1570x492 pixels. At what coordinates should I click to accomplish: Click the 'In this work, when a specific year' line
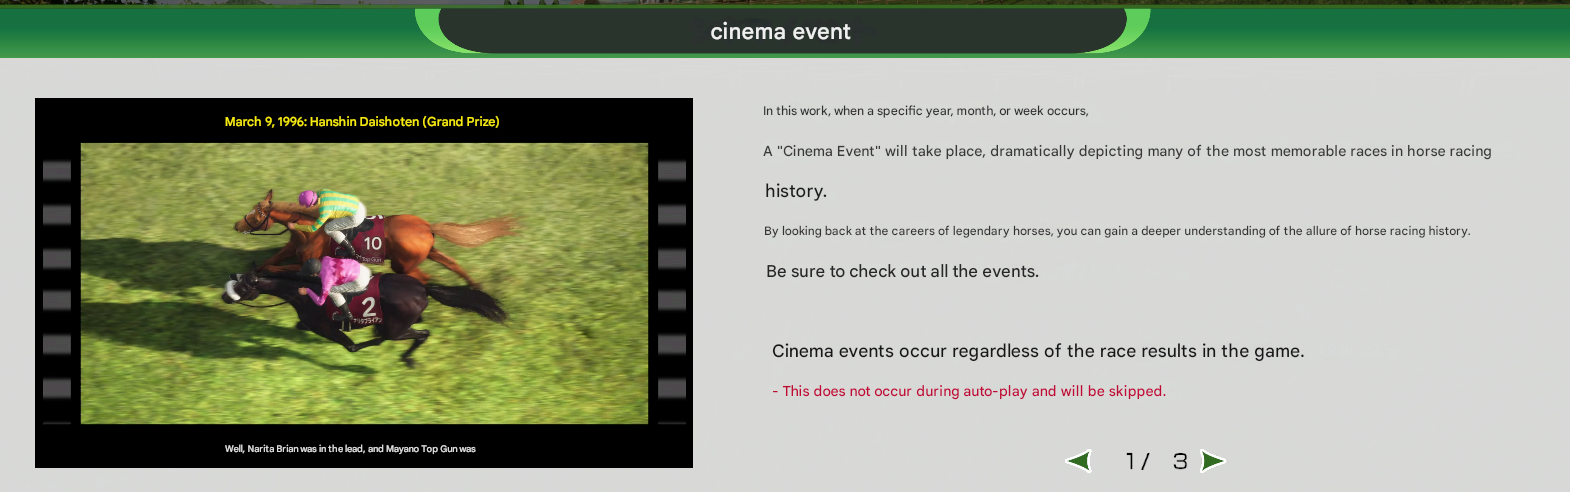(926, 111)
